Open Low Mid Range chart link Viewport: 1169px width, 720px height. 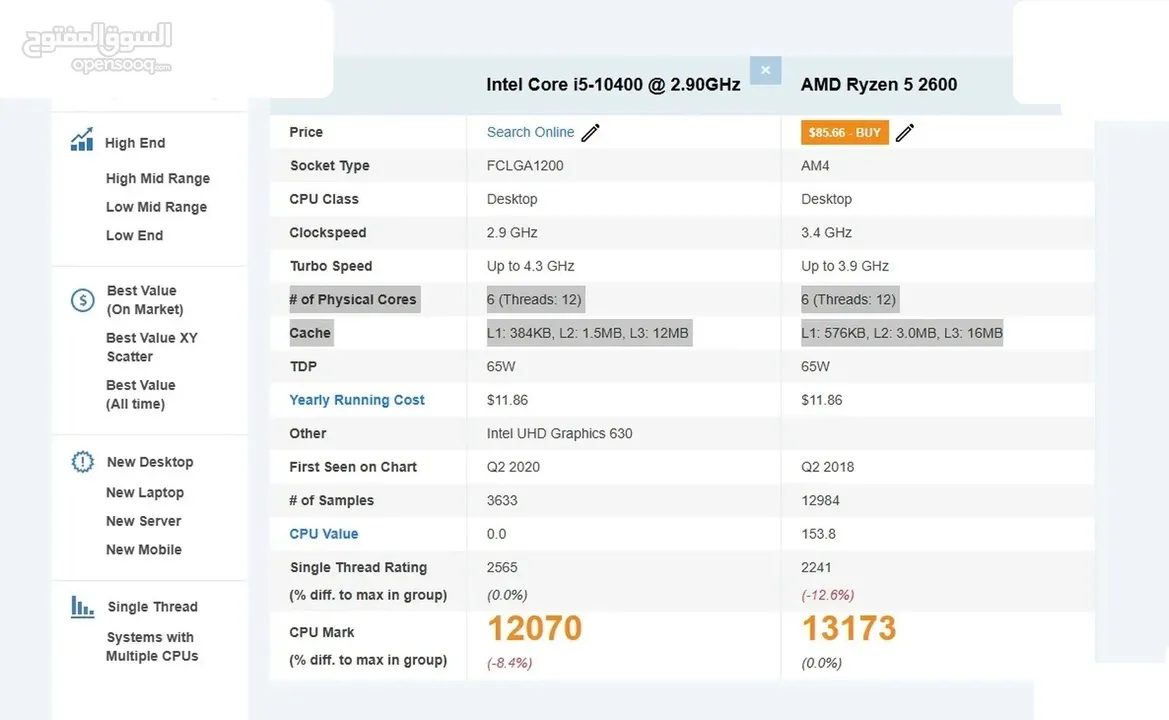pos(157,206)
